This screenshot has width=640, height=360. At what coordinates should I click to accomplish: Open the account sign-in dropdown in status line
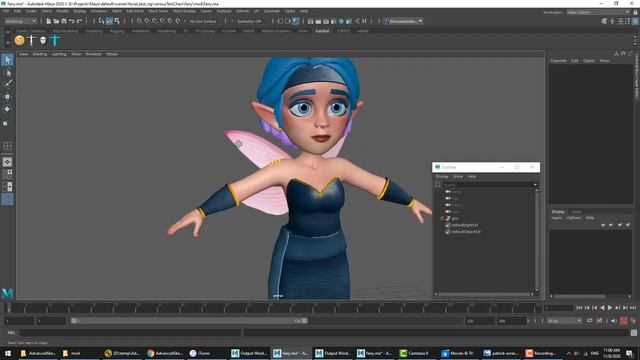(x=404, y=21)
